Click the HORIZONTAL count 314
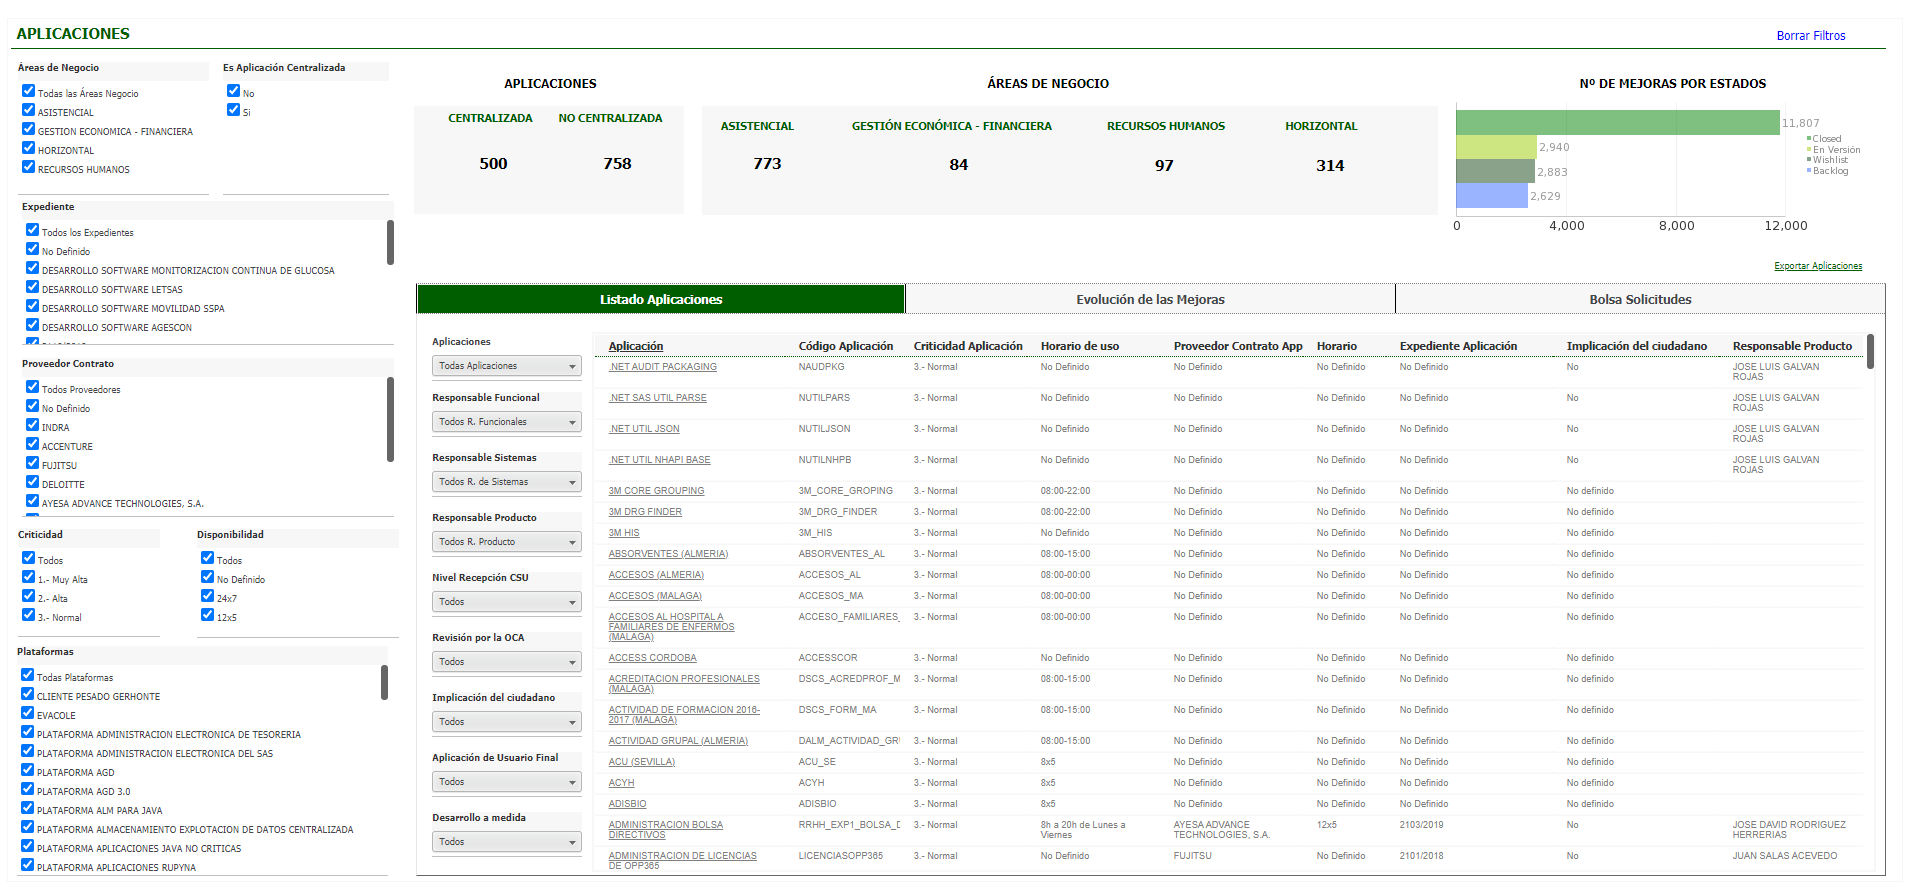 [1330, 166]
